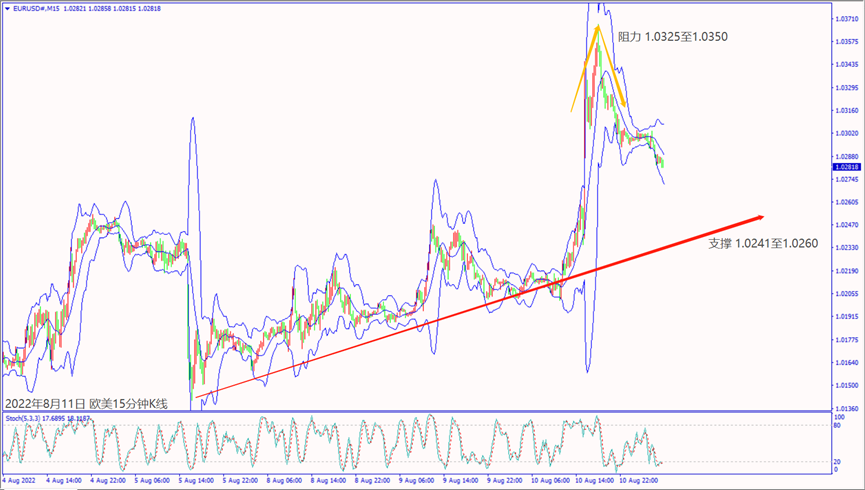
Task: Click the 1.03710 price level on the axis
Action: pyautogui.click(x=847, y=18)
